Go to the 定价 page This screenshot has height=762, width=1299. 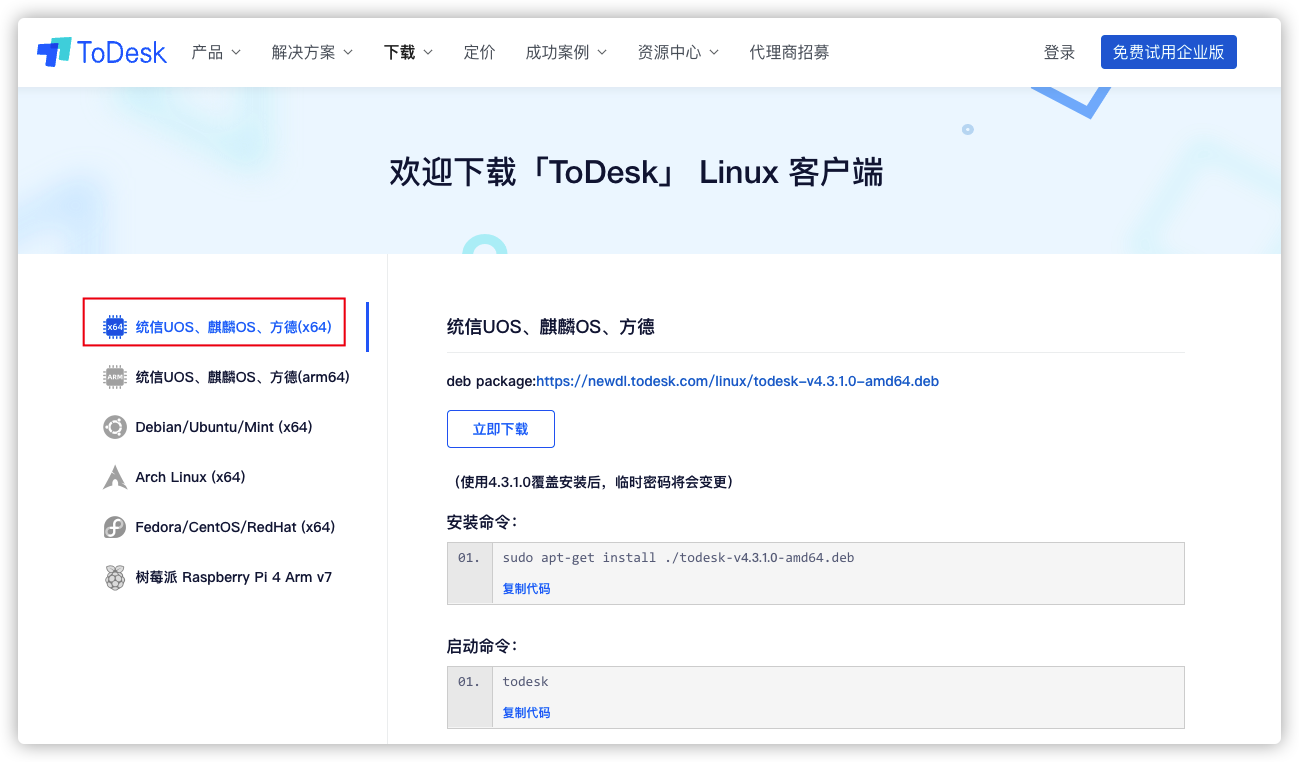[479, 52]
